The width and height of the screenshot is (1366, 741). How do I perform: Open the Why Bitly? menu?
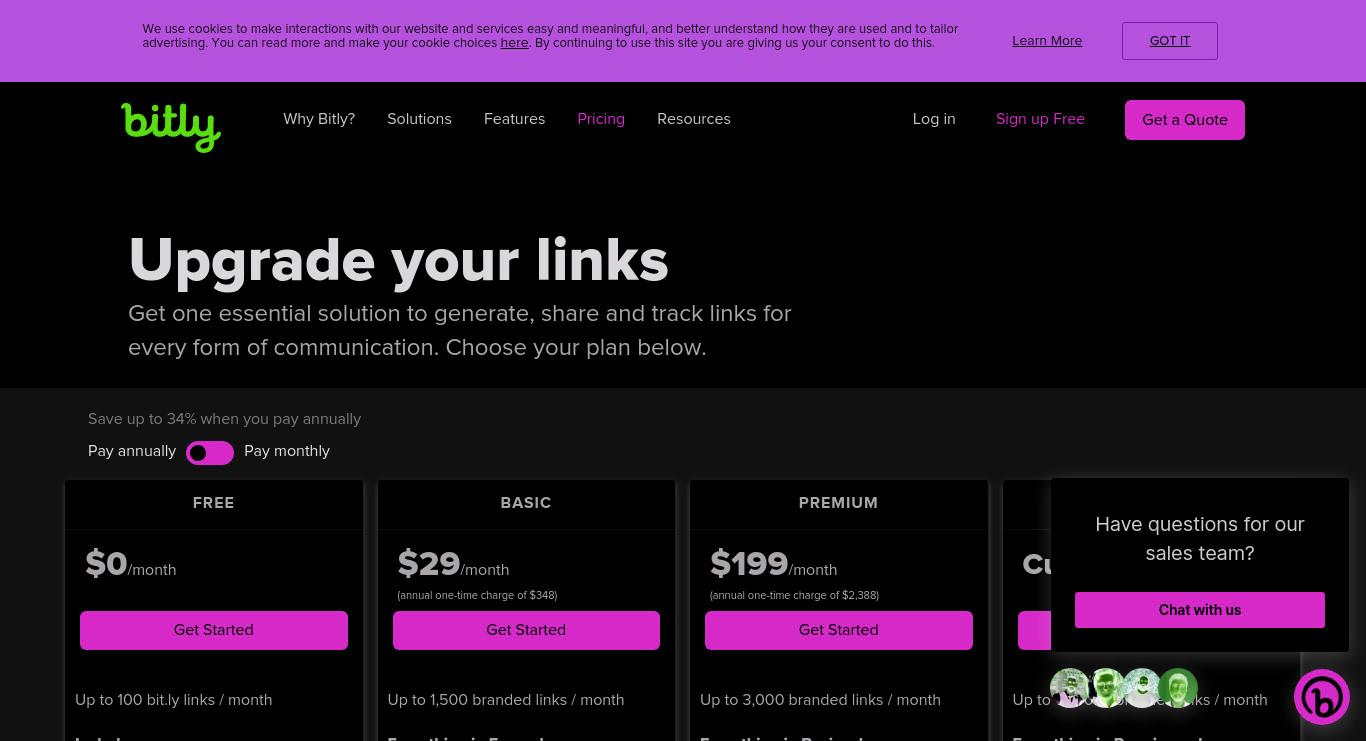click(319, 119)
